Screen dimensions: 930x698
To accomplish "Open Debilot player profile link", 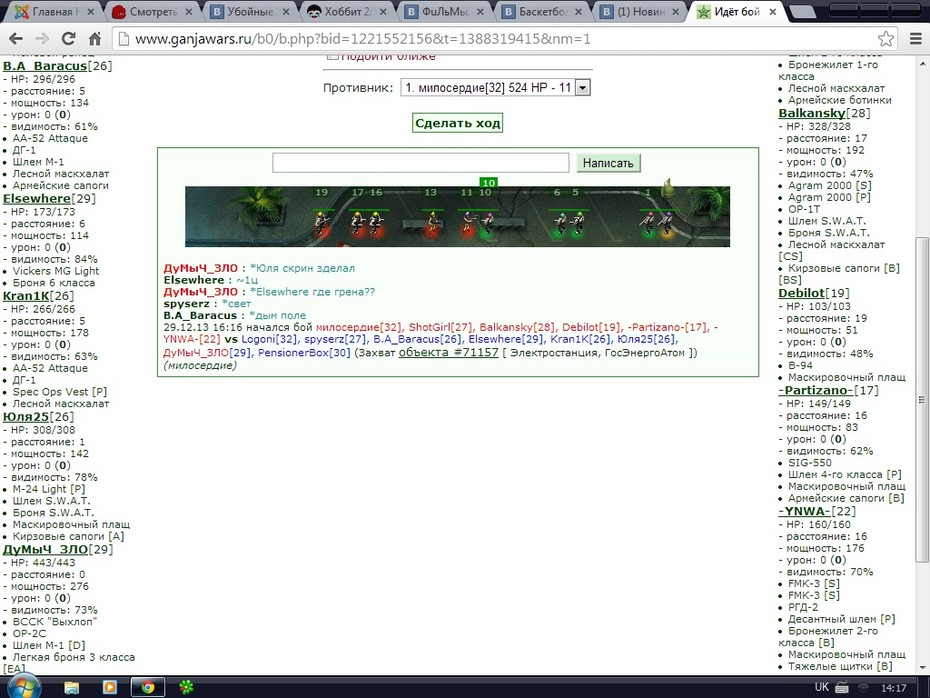I will [x=801, y=294].
